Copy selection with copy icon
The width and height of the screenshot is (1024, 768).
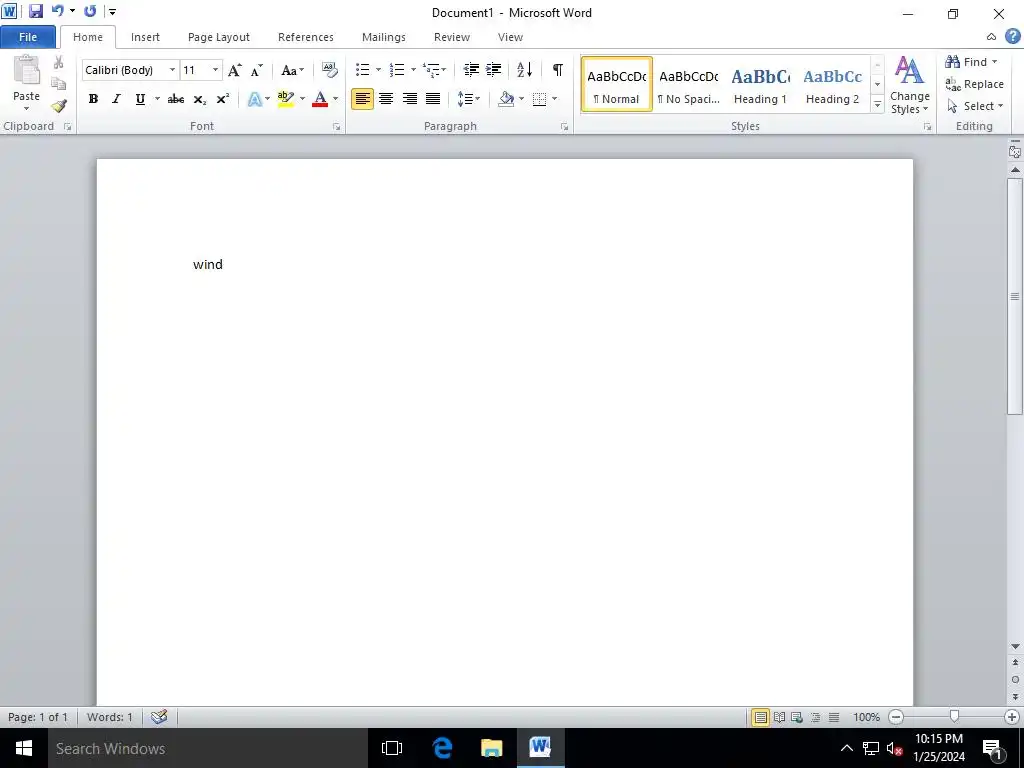(59, 84)
